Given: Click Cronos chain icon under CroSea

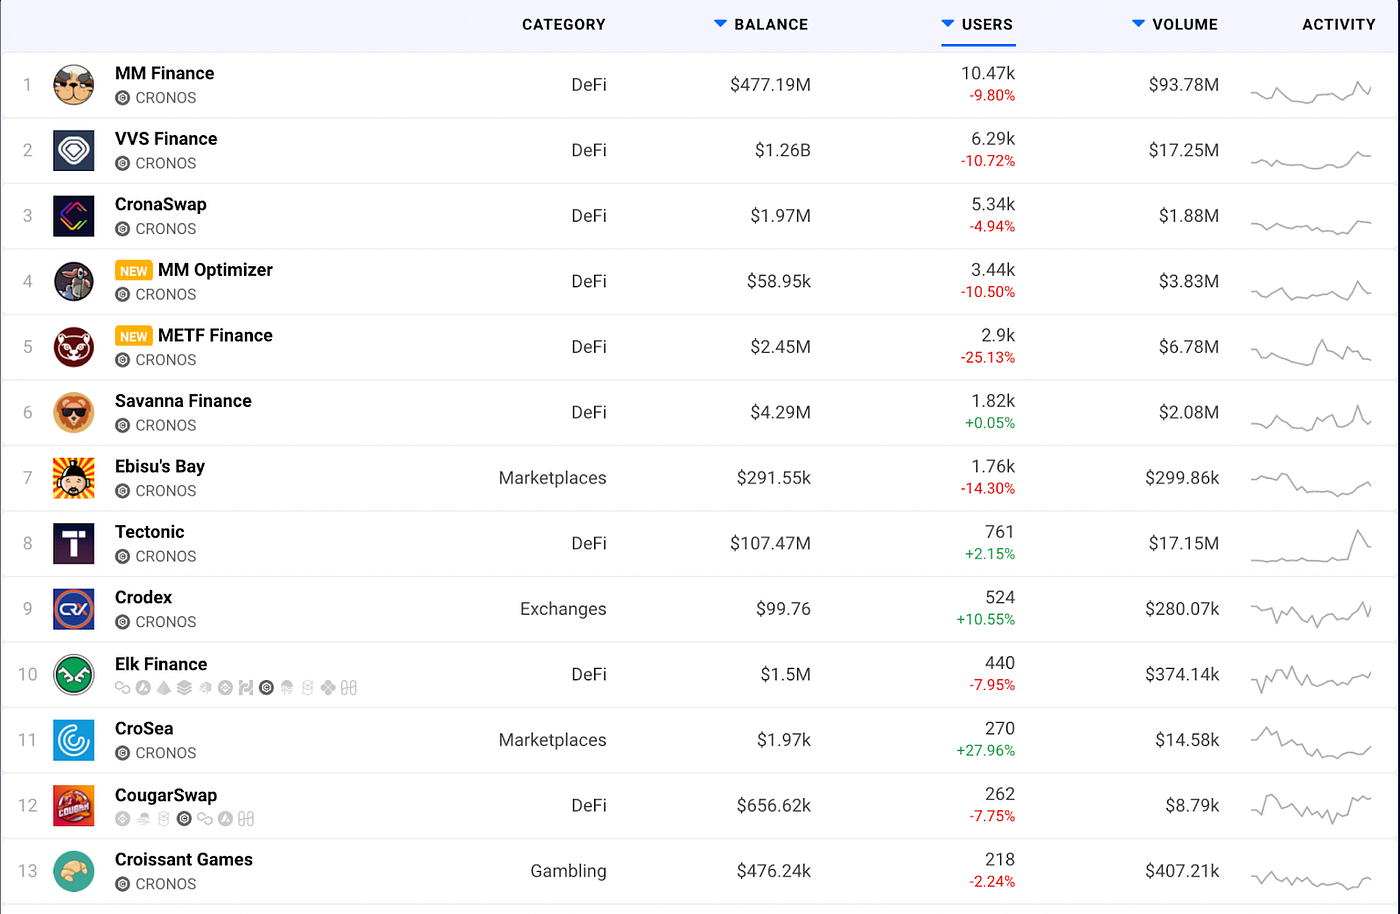Looking at the screenshot, I should [122, 753].
